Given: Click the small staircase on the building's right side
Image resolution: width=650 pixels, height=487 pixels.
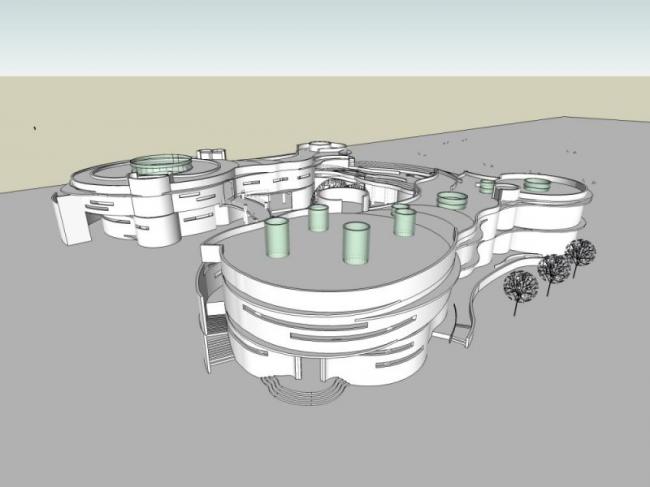Looking at the screenshot, I should click(x=462, y=332).
